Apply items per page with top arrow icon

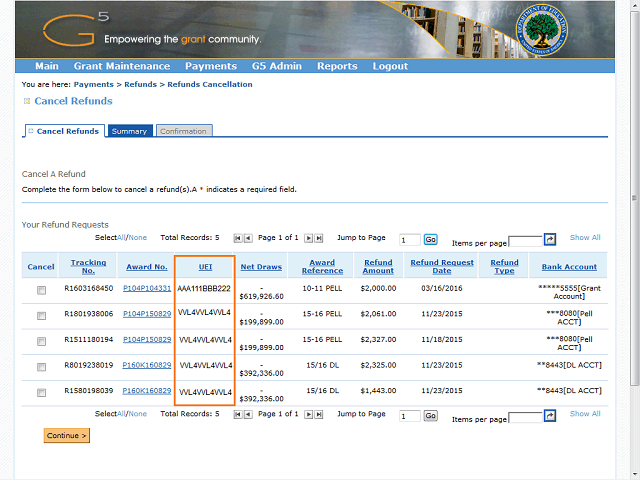[549, 240]
